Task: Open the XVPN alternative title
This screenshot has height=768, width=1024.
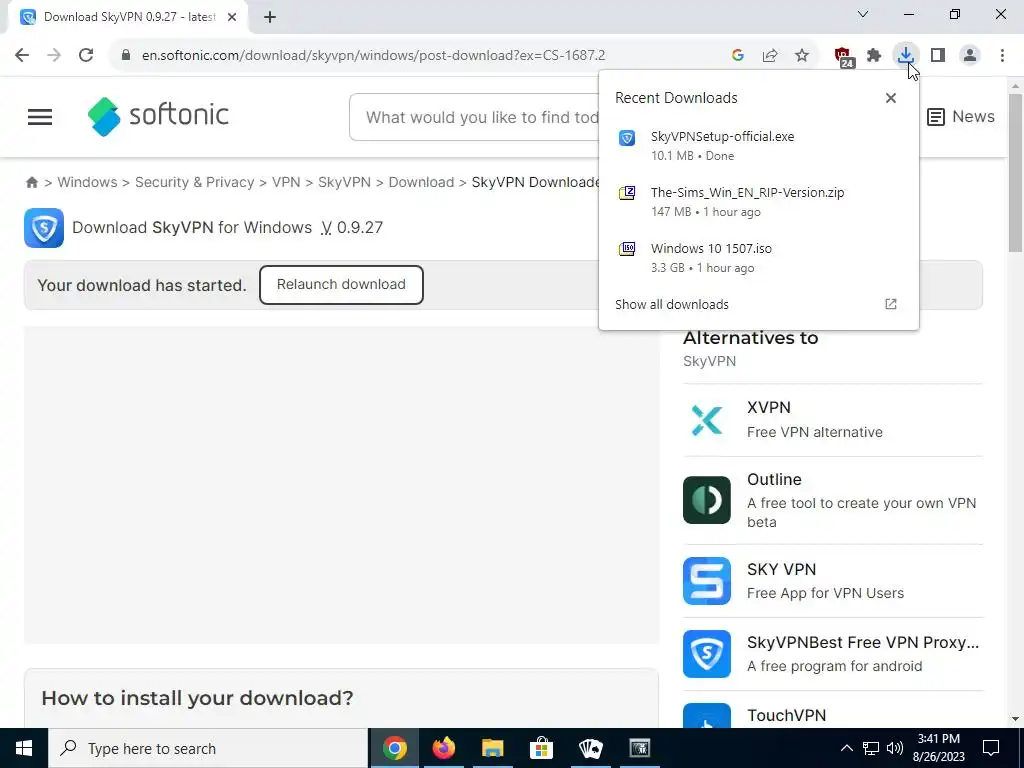Action: [x=769, y=408]
